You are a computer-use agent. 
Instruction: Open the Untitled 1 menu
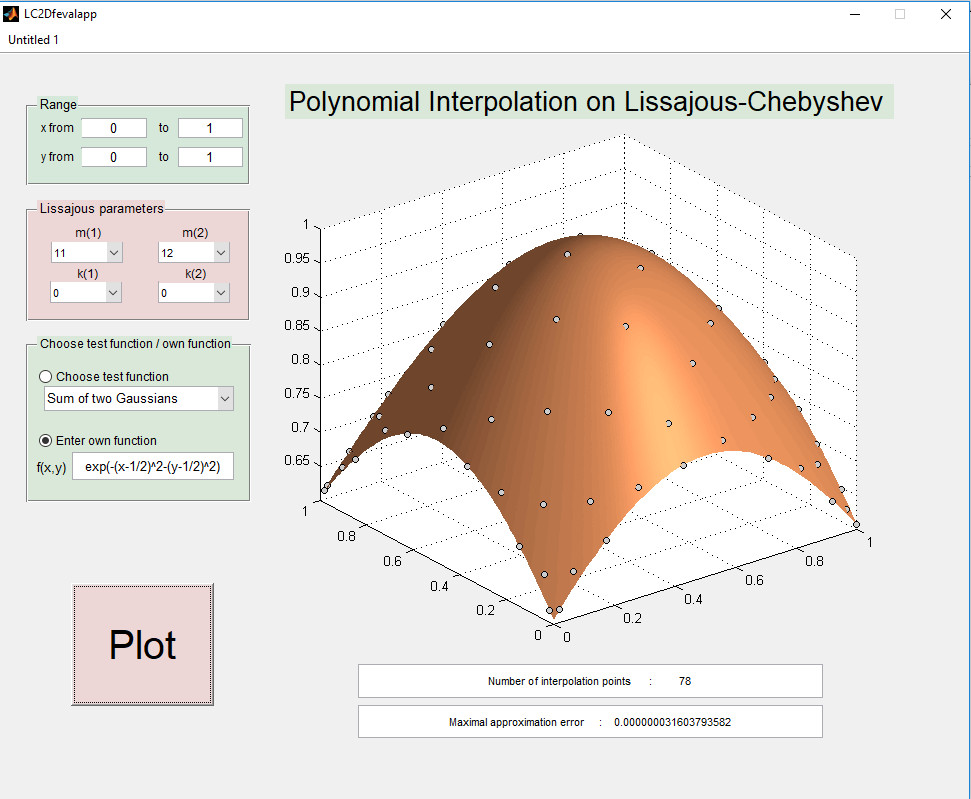pos(33,40)
